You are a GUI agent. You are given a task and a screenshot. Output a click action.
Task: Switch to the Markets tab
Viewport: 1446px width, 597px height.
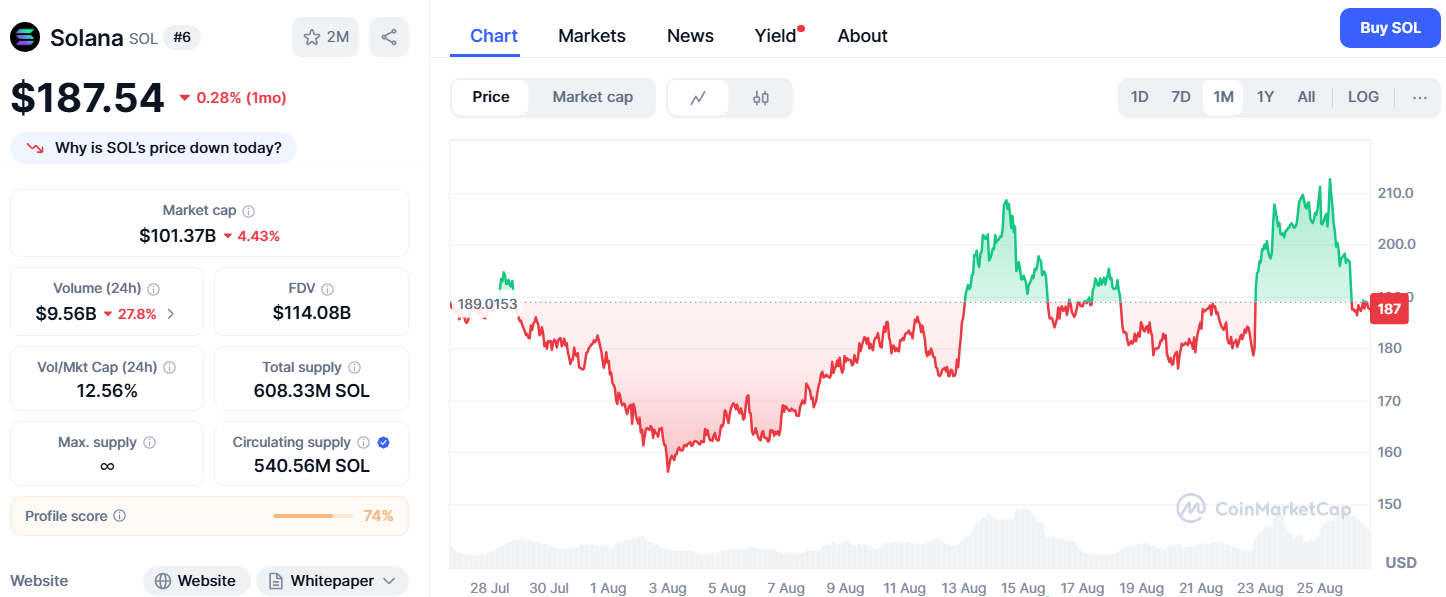tap(591, 35)
